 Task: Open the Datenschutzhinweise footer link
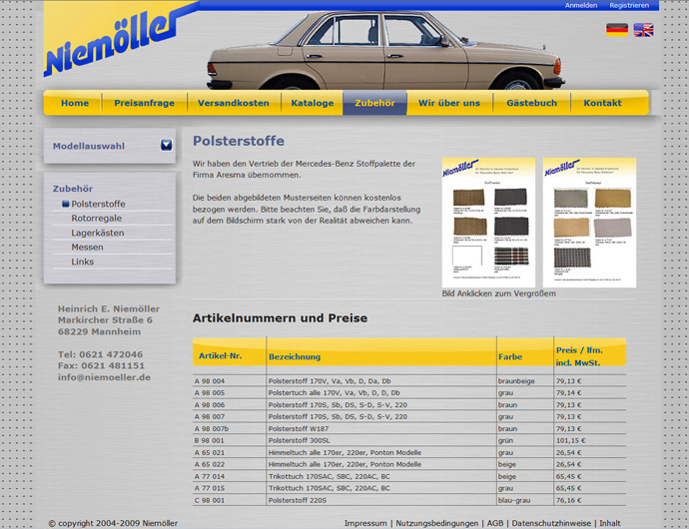tap(551, 523)
